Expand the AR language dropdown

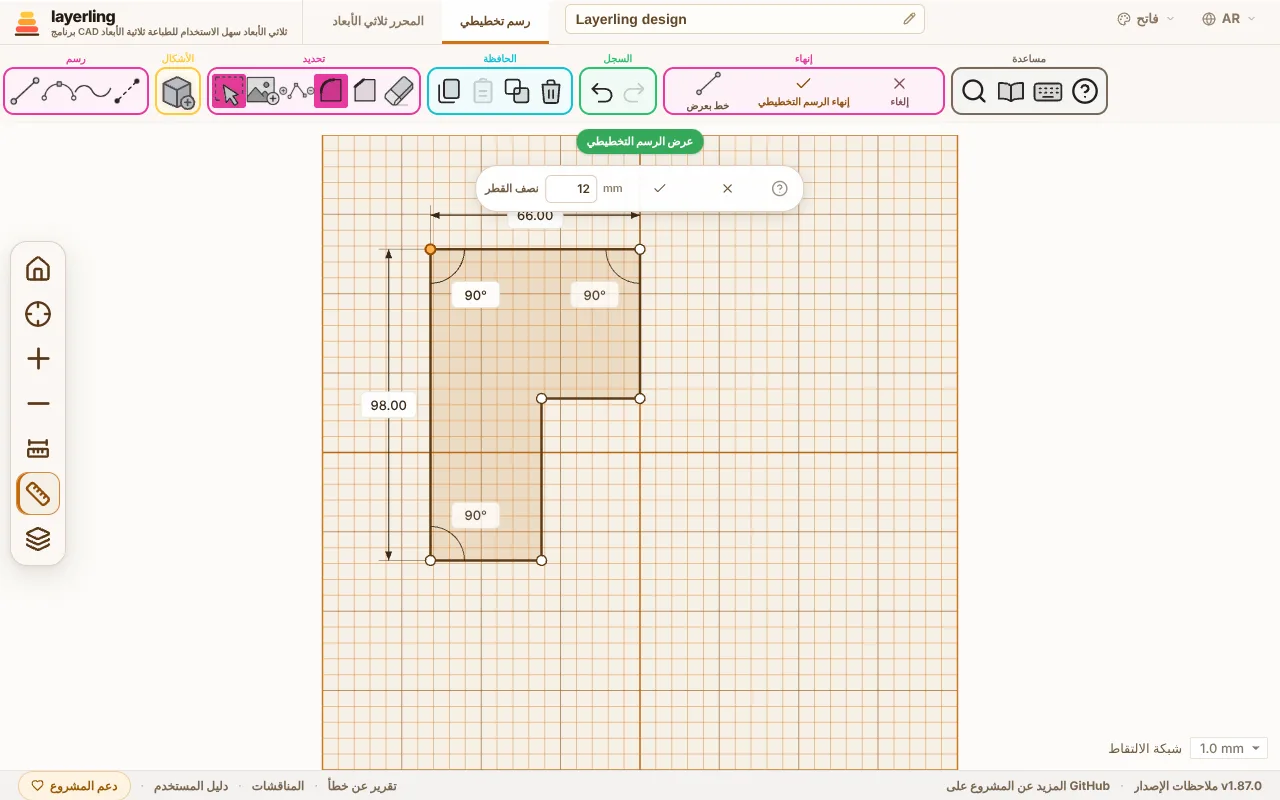click(1228, 19)
